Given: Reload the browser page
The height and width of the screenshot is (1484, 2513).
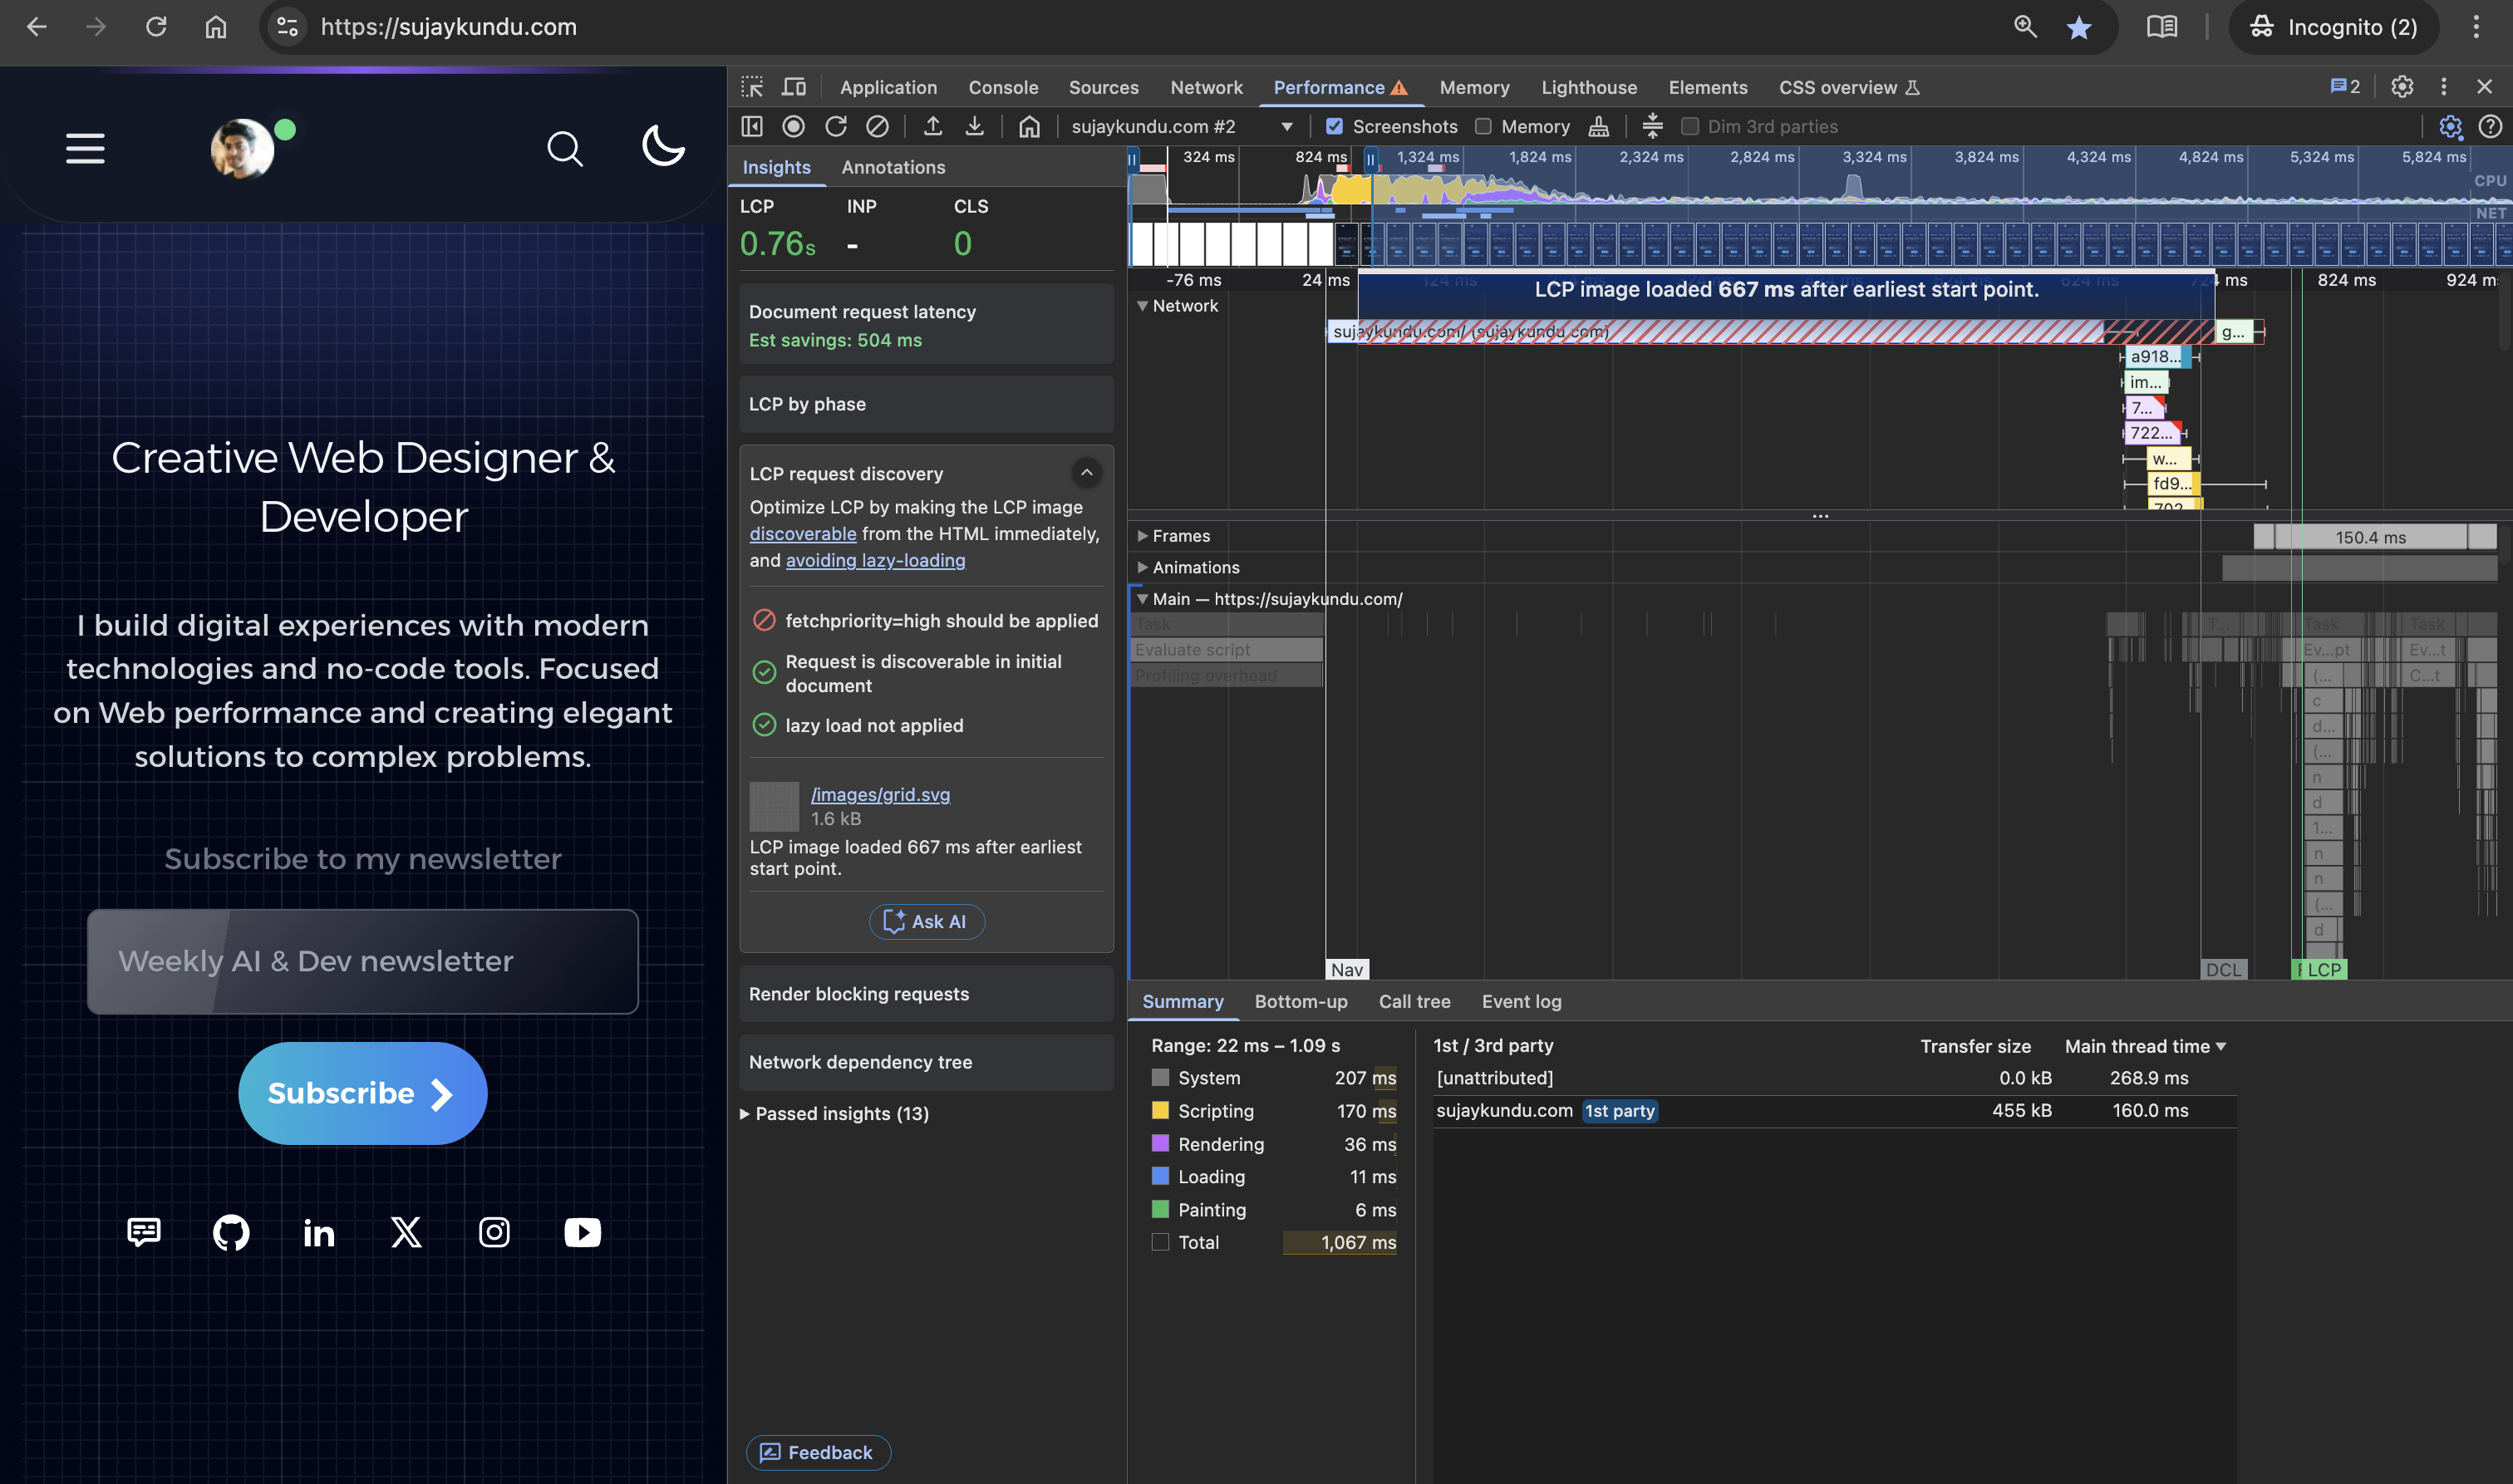Looking at the screenshot, I should point(156,27).
